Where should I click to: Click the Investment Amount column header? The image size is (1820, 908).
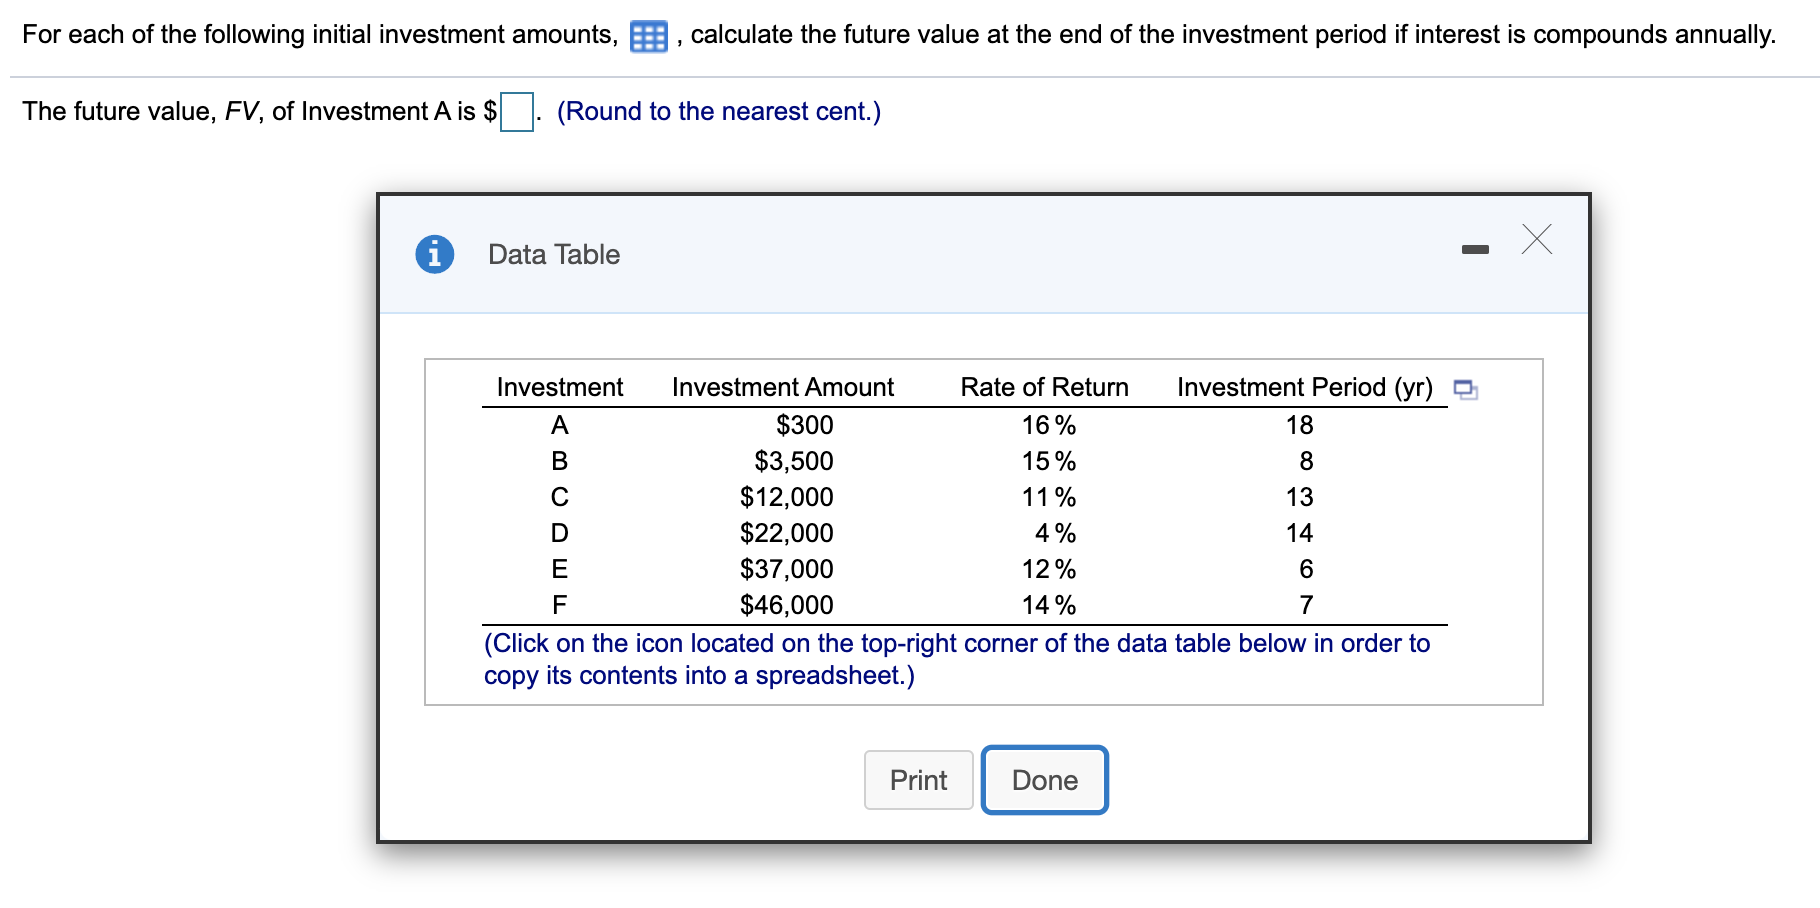coord(782,387)
